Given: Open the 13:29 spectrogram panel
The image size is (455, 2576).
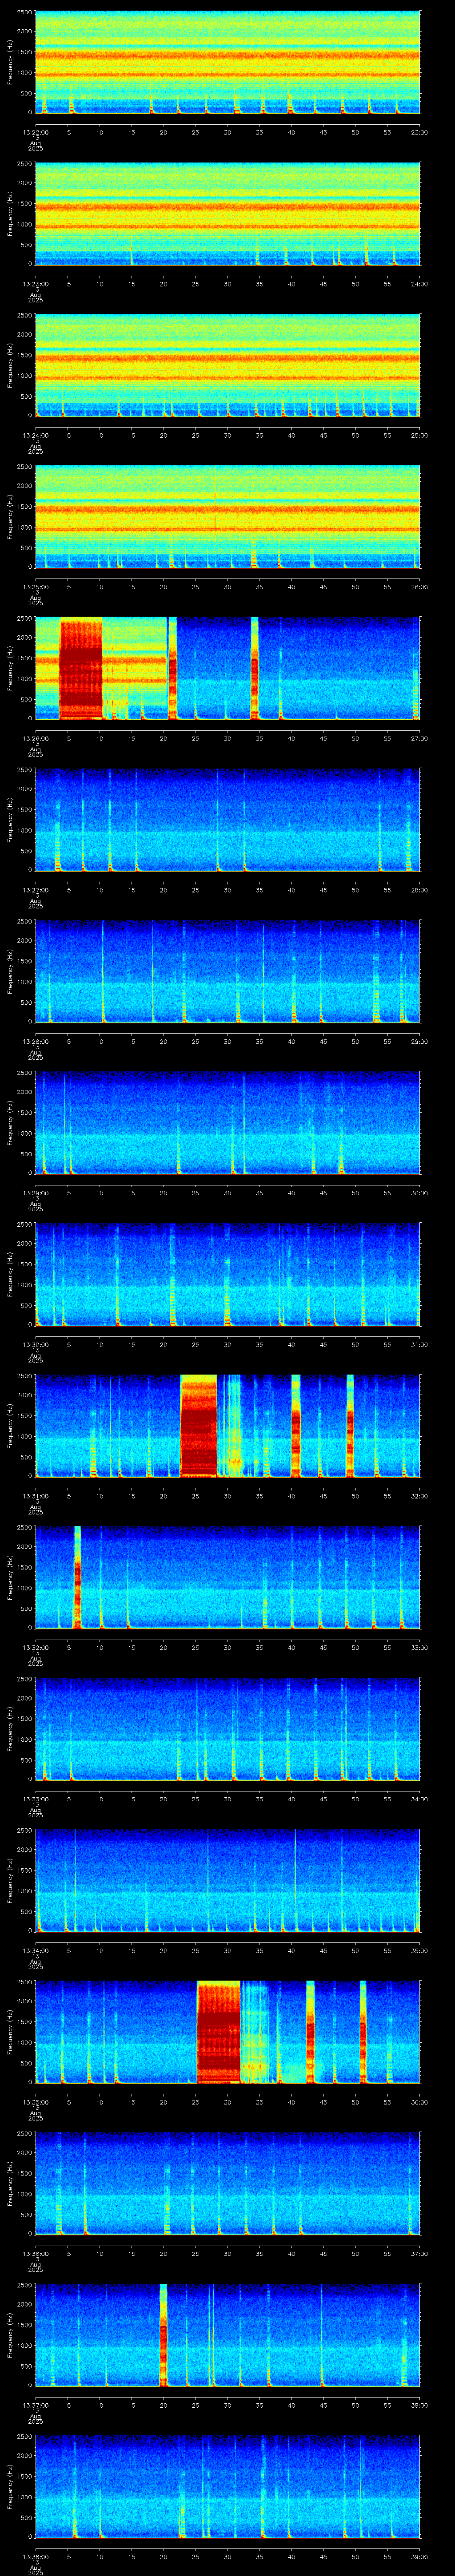Looking at the screenshot, I should (227, 1123).
